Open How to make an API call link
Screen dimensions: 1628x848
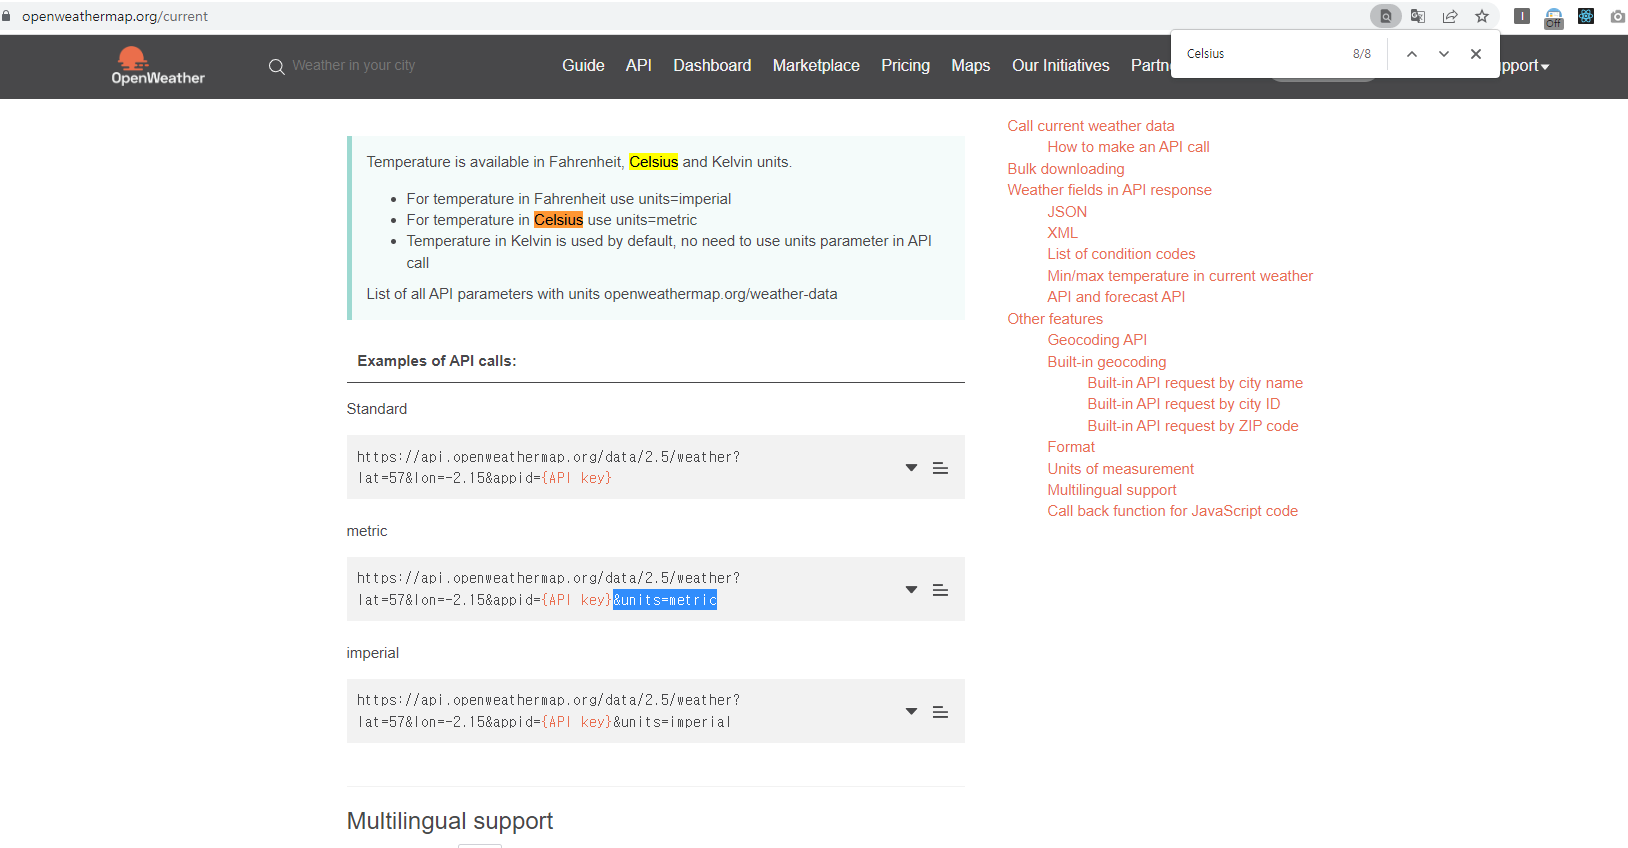1128,147
